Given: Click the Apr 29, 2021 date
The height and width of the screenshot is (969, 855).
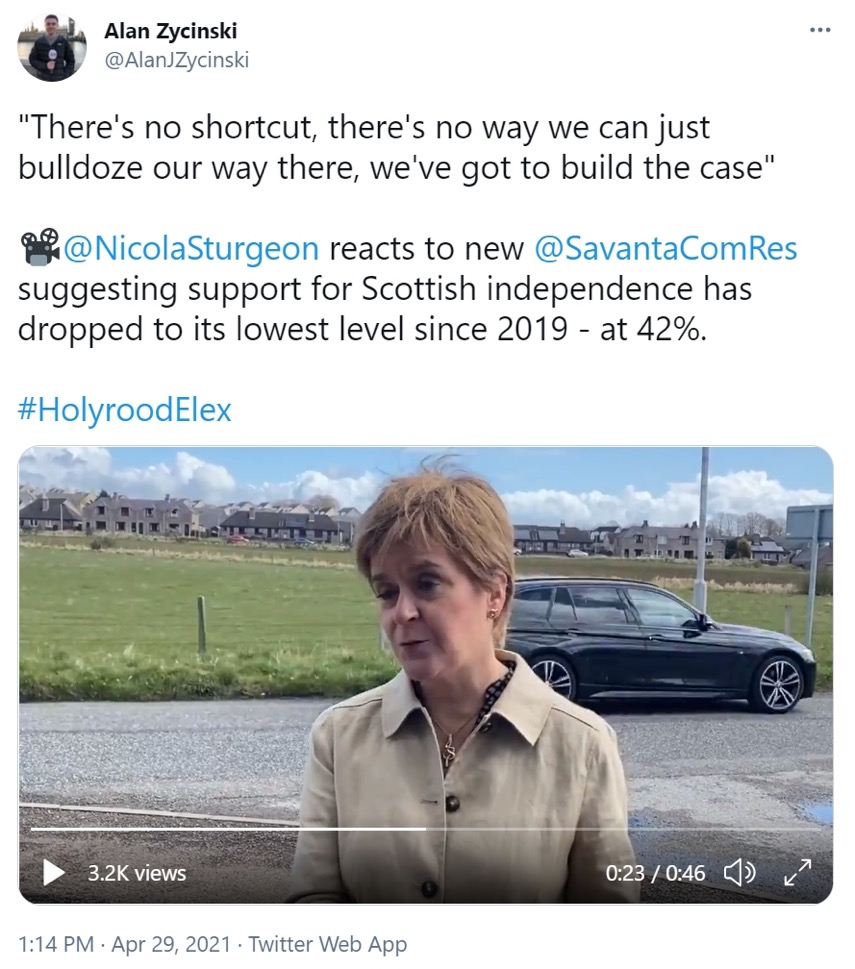Looking at the screenshot, I should tap(173, 943).
